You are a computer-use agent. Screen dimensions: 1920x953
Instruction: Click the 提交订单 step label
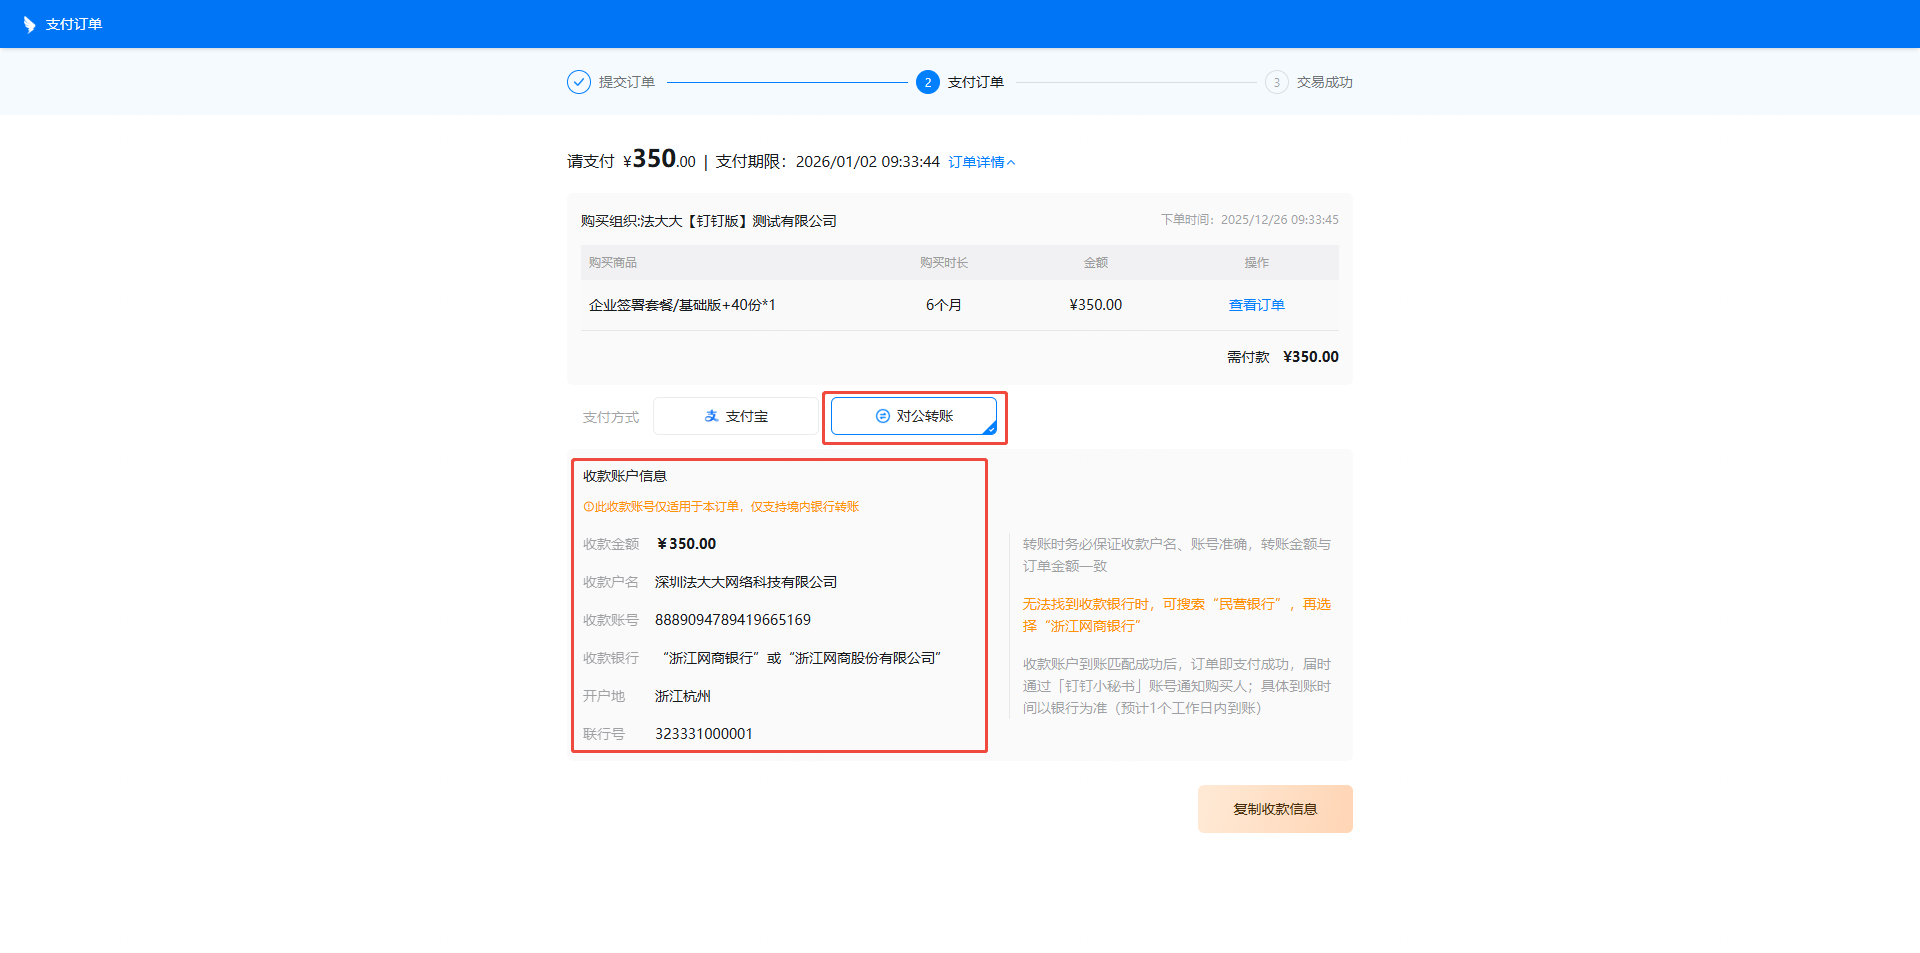(627, 82)
